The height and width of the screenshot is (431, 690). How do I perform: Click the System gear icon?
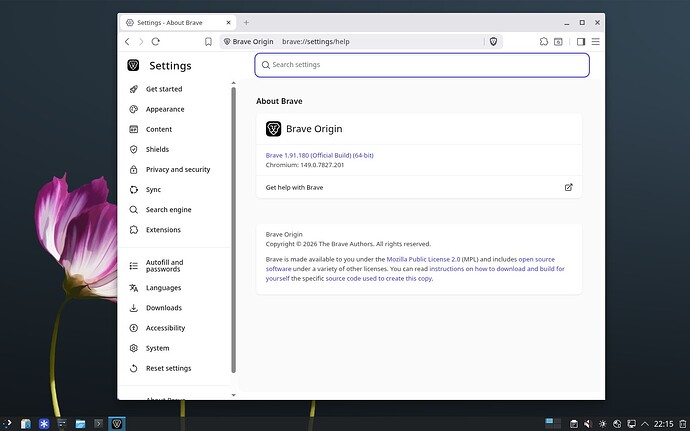[133, 348]
